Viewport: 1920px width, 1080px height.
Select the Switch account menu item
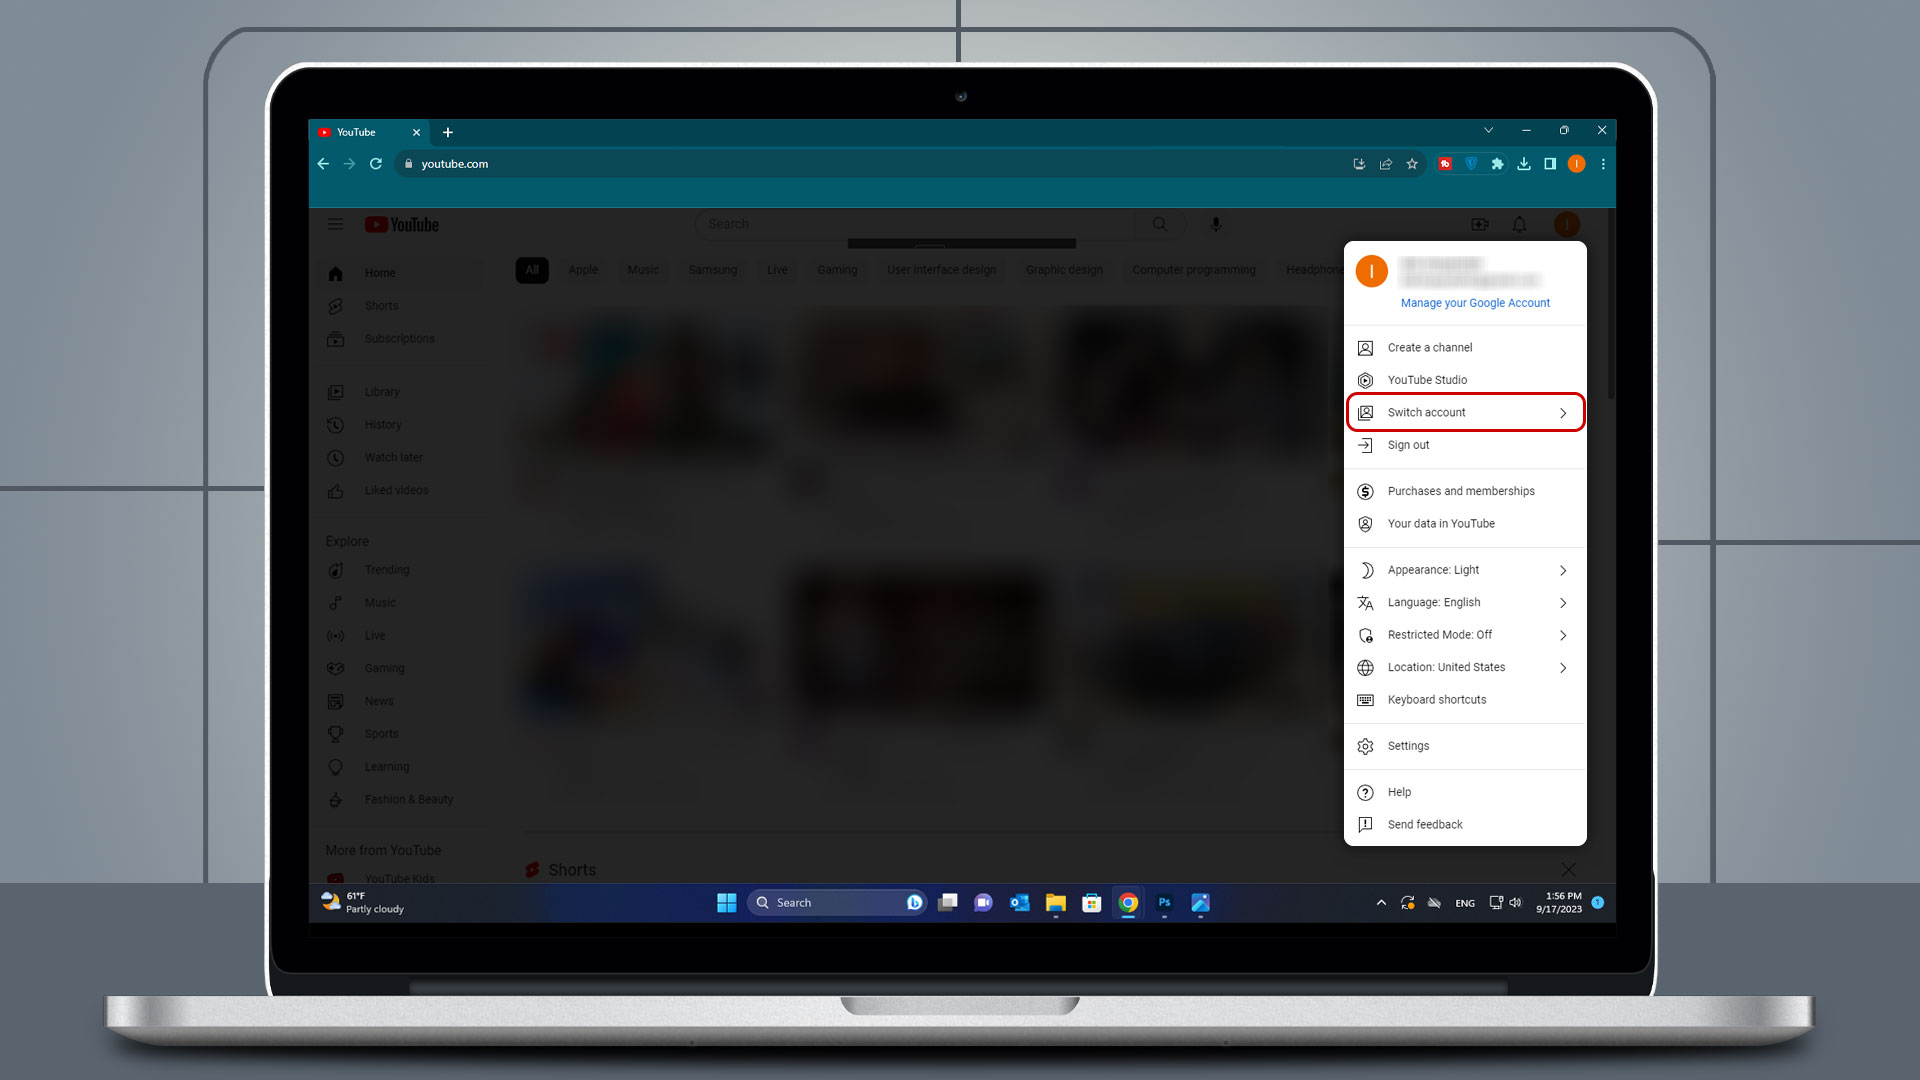[1464, 411]
